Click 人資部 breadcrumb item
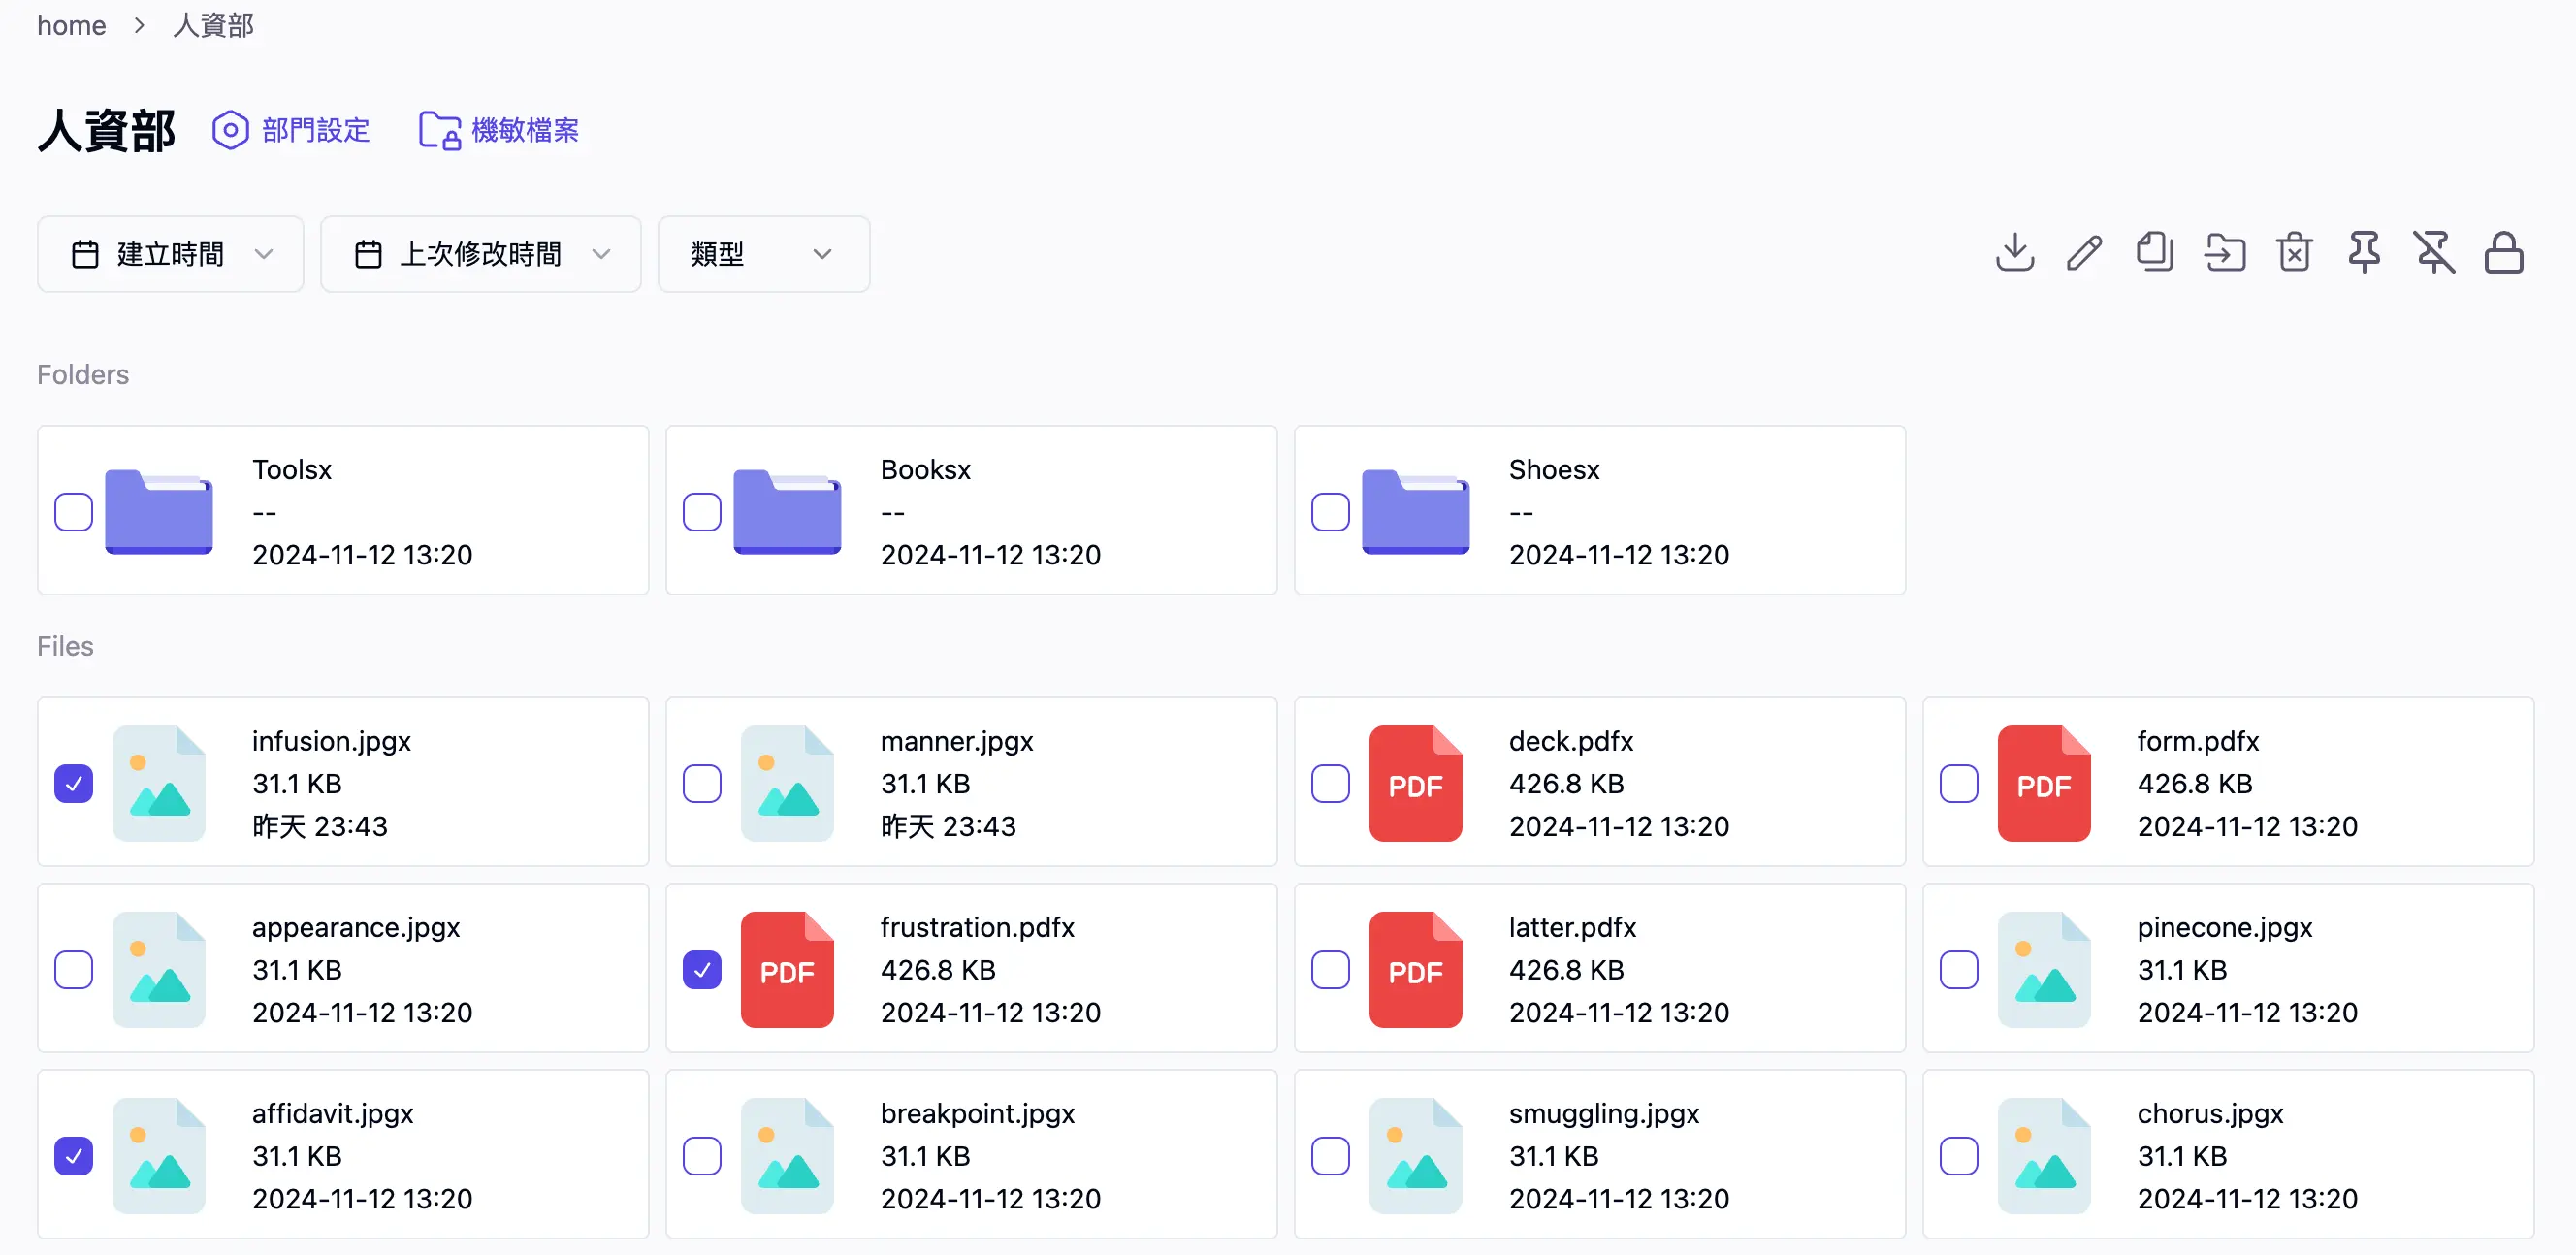Screen dimensions: 2576x1255 tap(213, 25)
